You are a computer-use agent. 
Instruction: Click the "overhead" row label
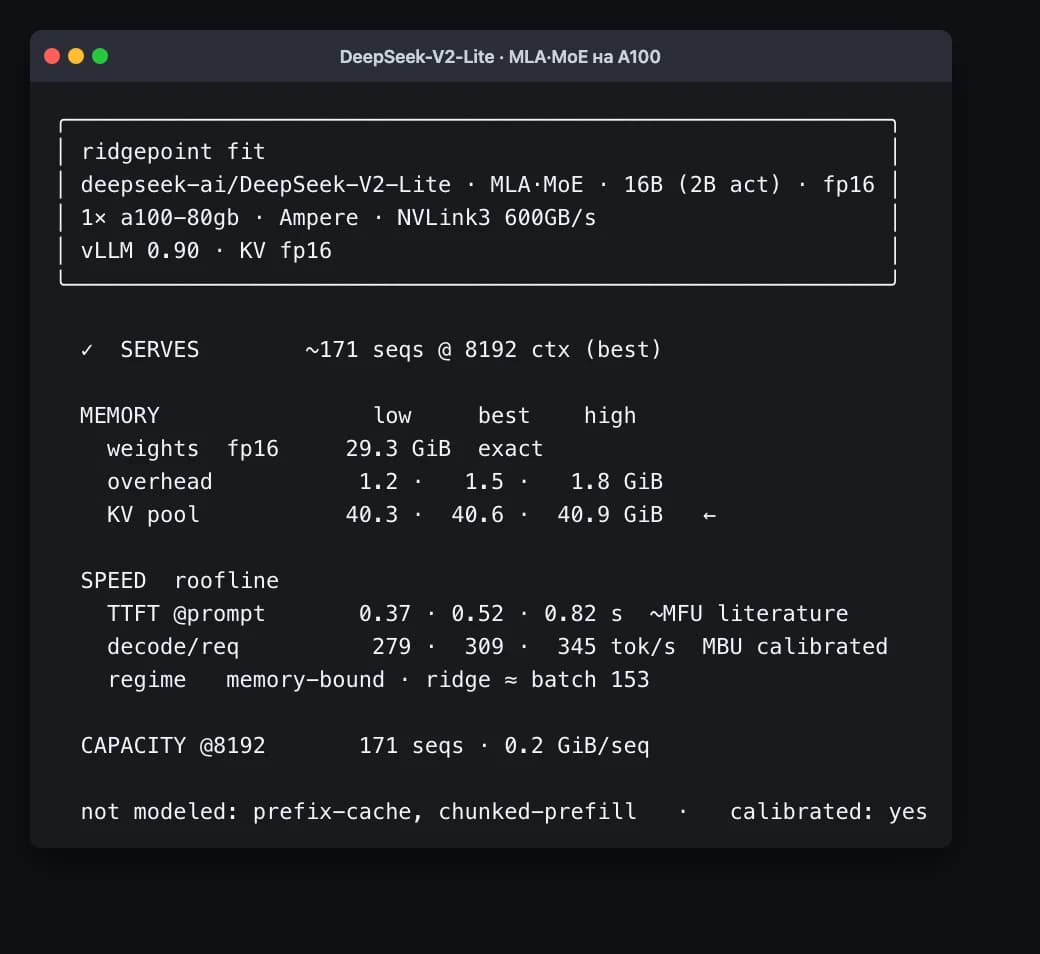(x=160, y=482)
